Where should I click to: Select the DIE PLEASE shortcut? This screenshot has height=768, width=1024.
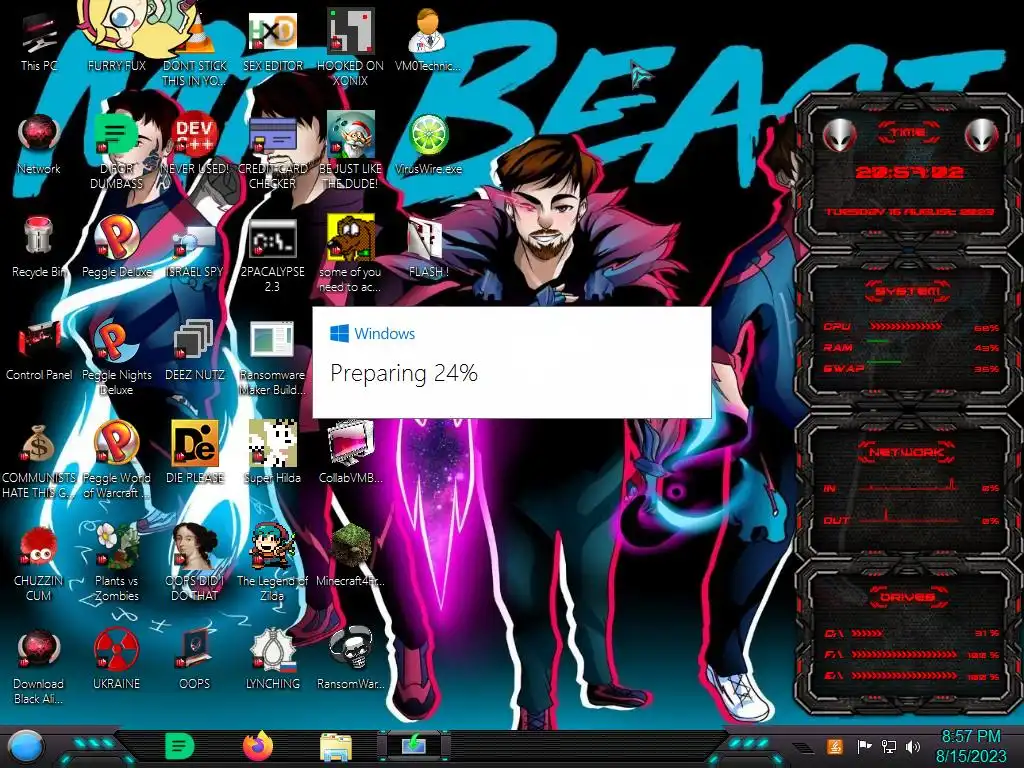click(x=195, y=453)
